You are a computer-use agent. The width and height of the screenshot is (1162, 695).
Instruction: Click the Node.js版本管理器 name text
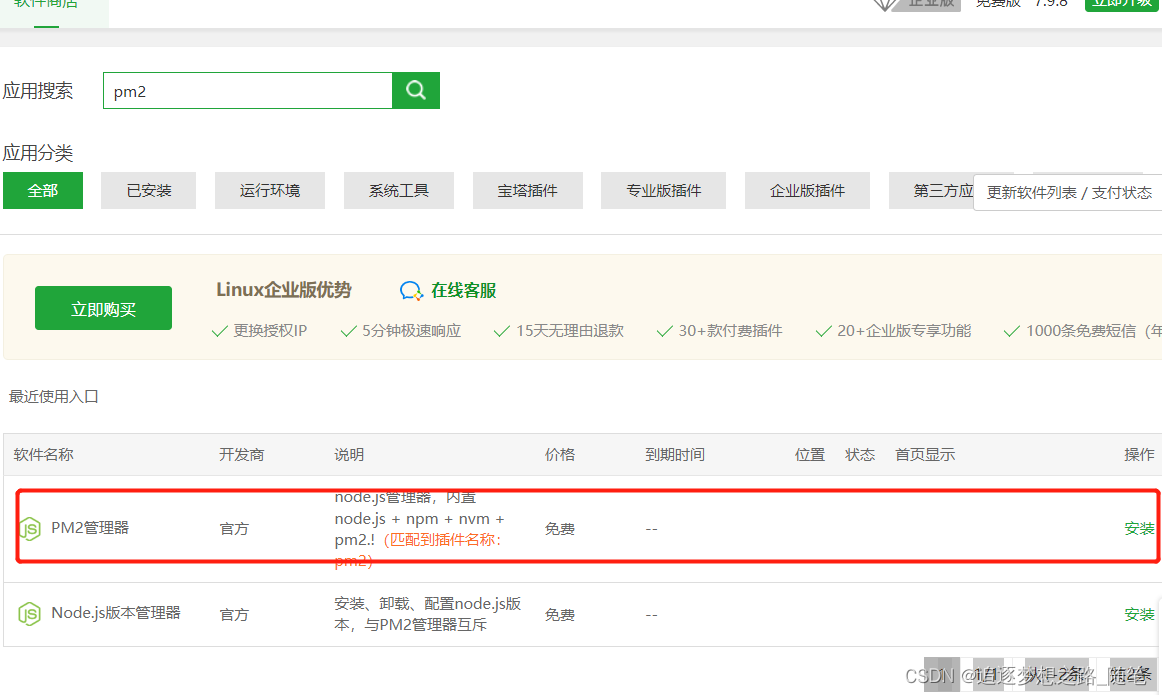click(116, 613)
